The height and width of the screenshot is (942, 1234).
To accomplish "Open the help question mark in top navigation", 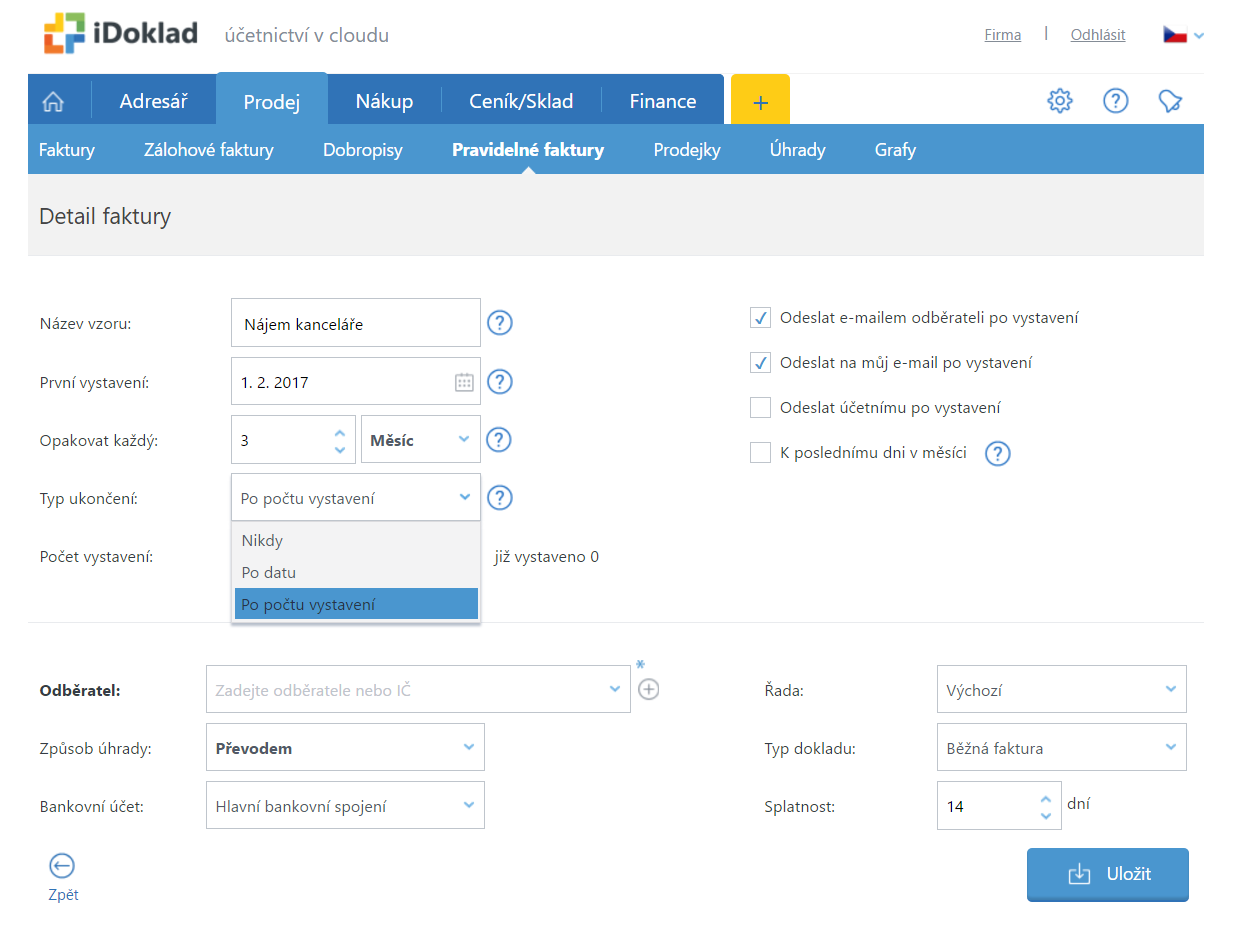I will (1116, 100).
